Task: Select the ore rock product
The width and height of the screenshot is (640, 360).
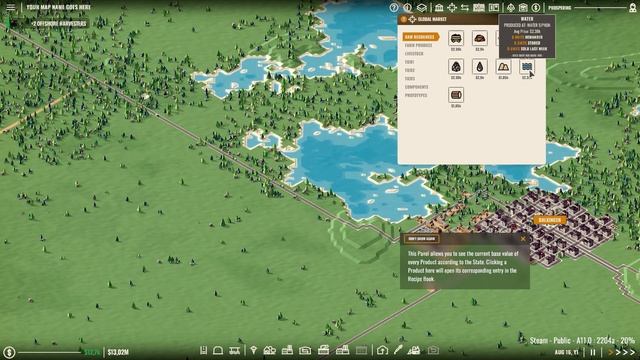Action: tap(480, 38)
